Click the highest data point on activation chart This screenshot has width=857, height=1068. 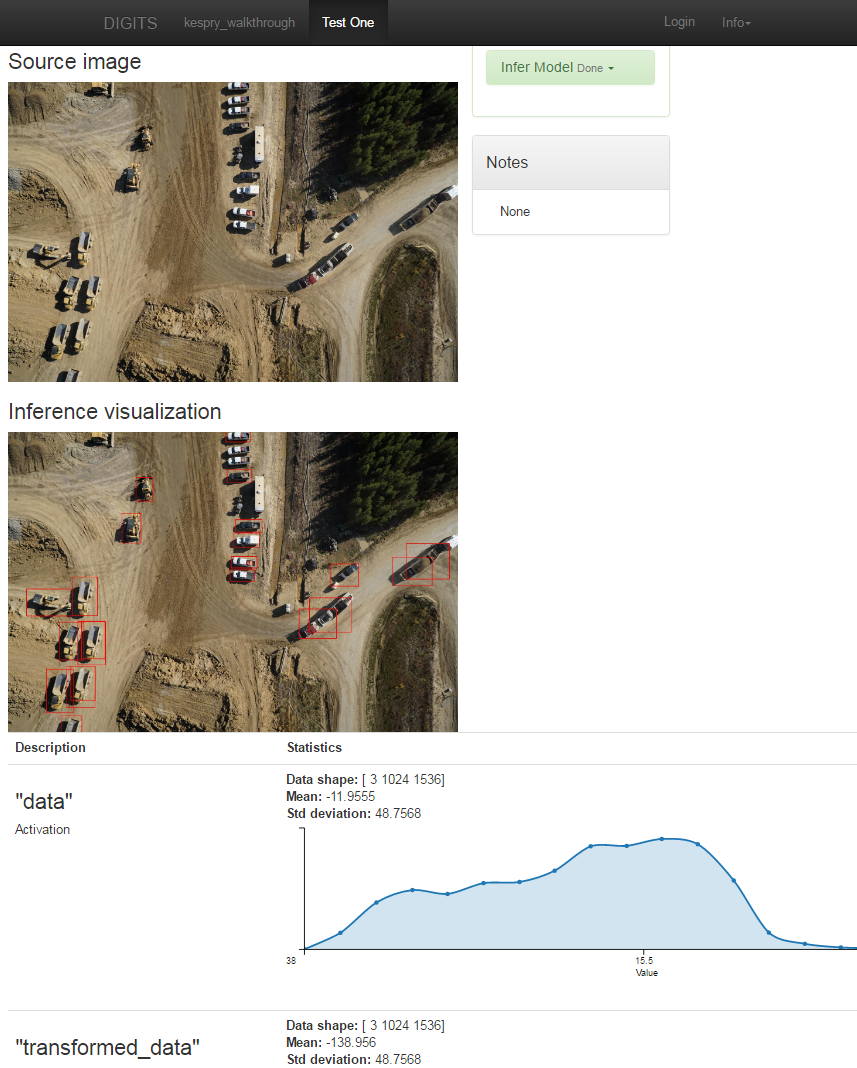661,839
